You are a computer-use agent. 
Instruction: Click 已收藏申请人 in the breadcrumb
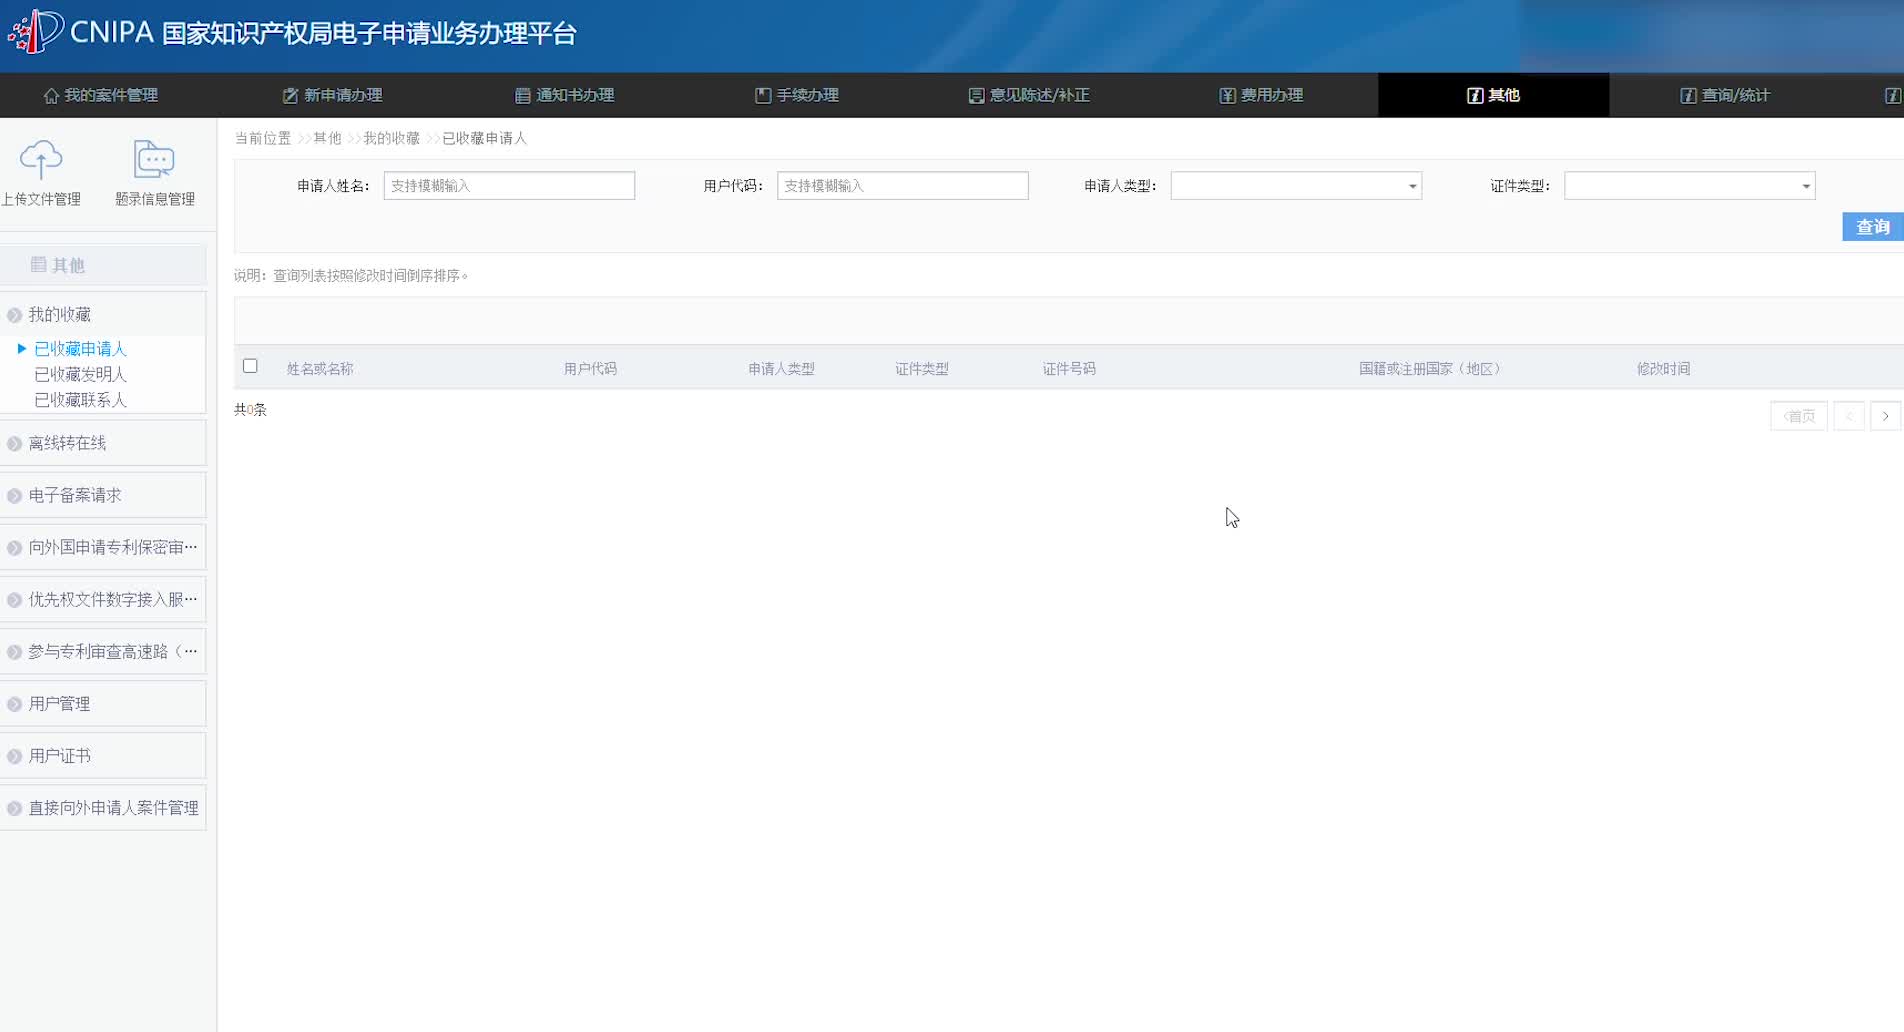coord(484,138)
